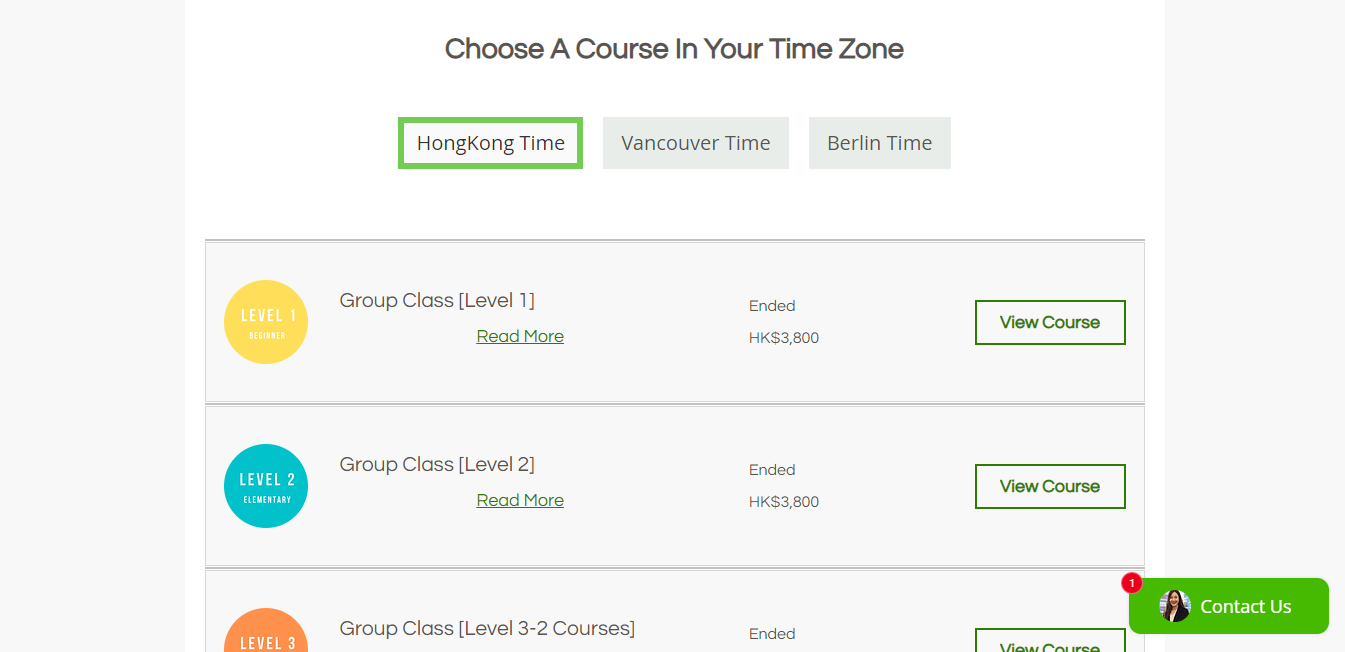Click the Group Class [Level 3-2 Courses] title
1345x652 pixels.
point(487,628)
